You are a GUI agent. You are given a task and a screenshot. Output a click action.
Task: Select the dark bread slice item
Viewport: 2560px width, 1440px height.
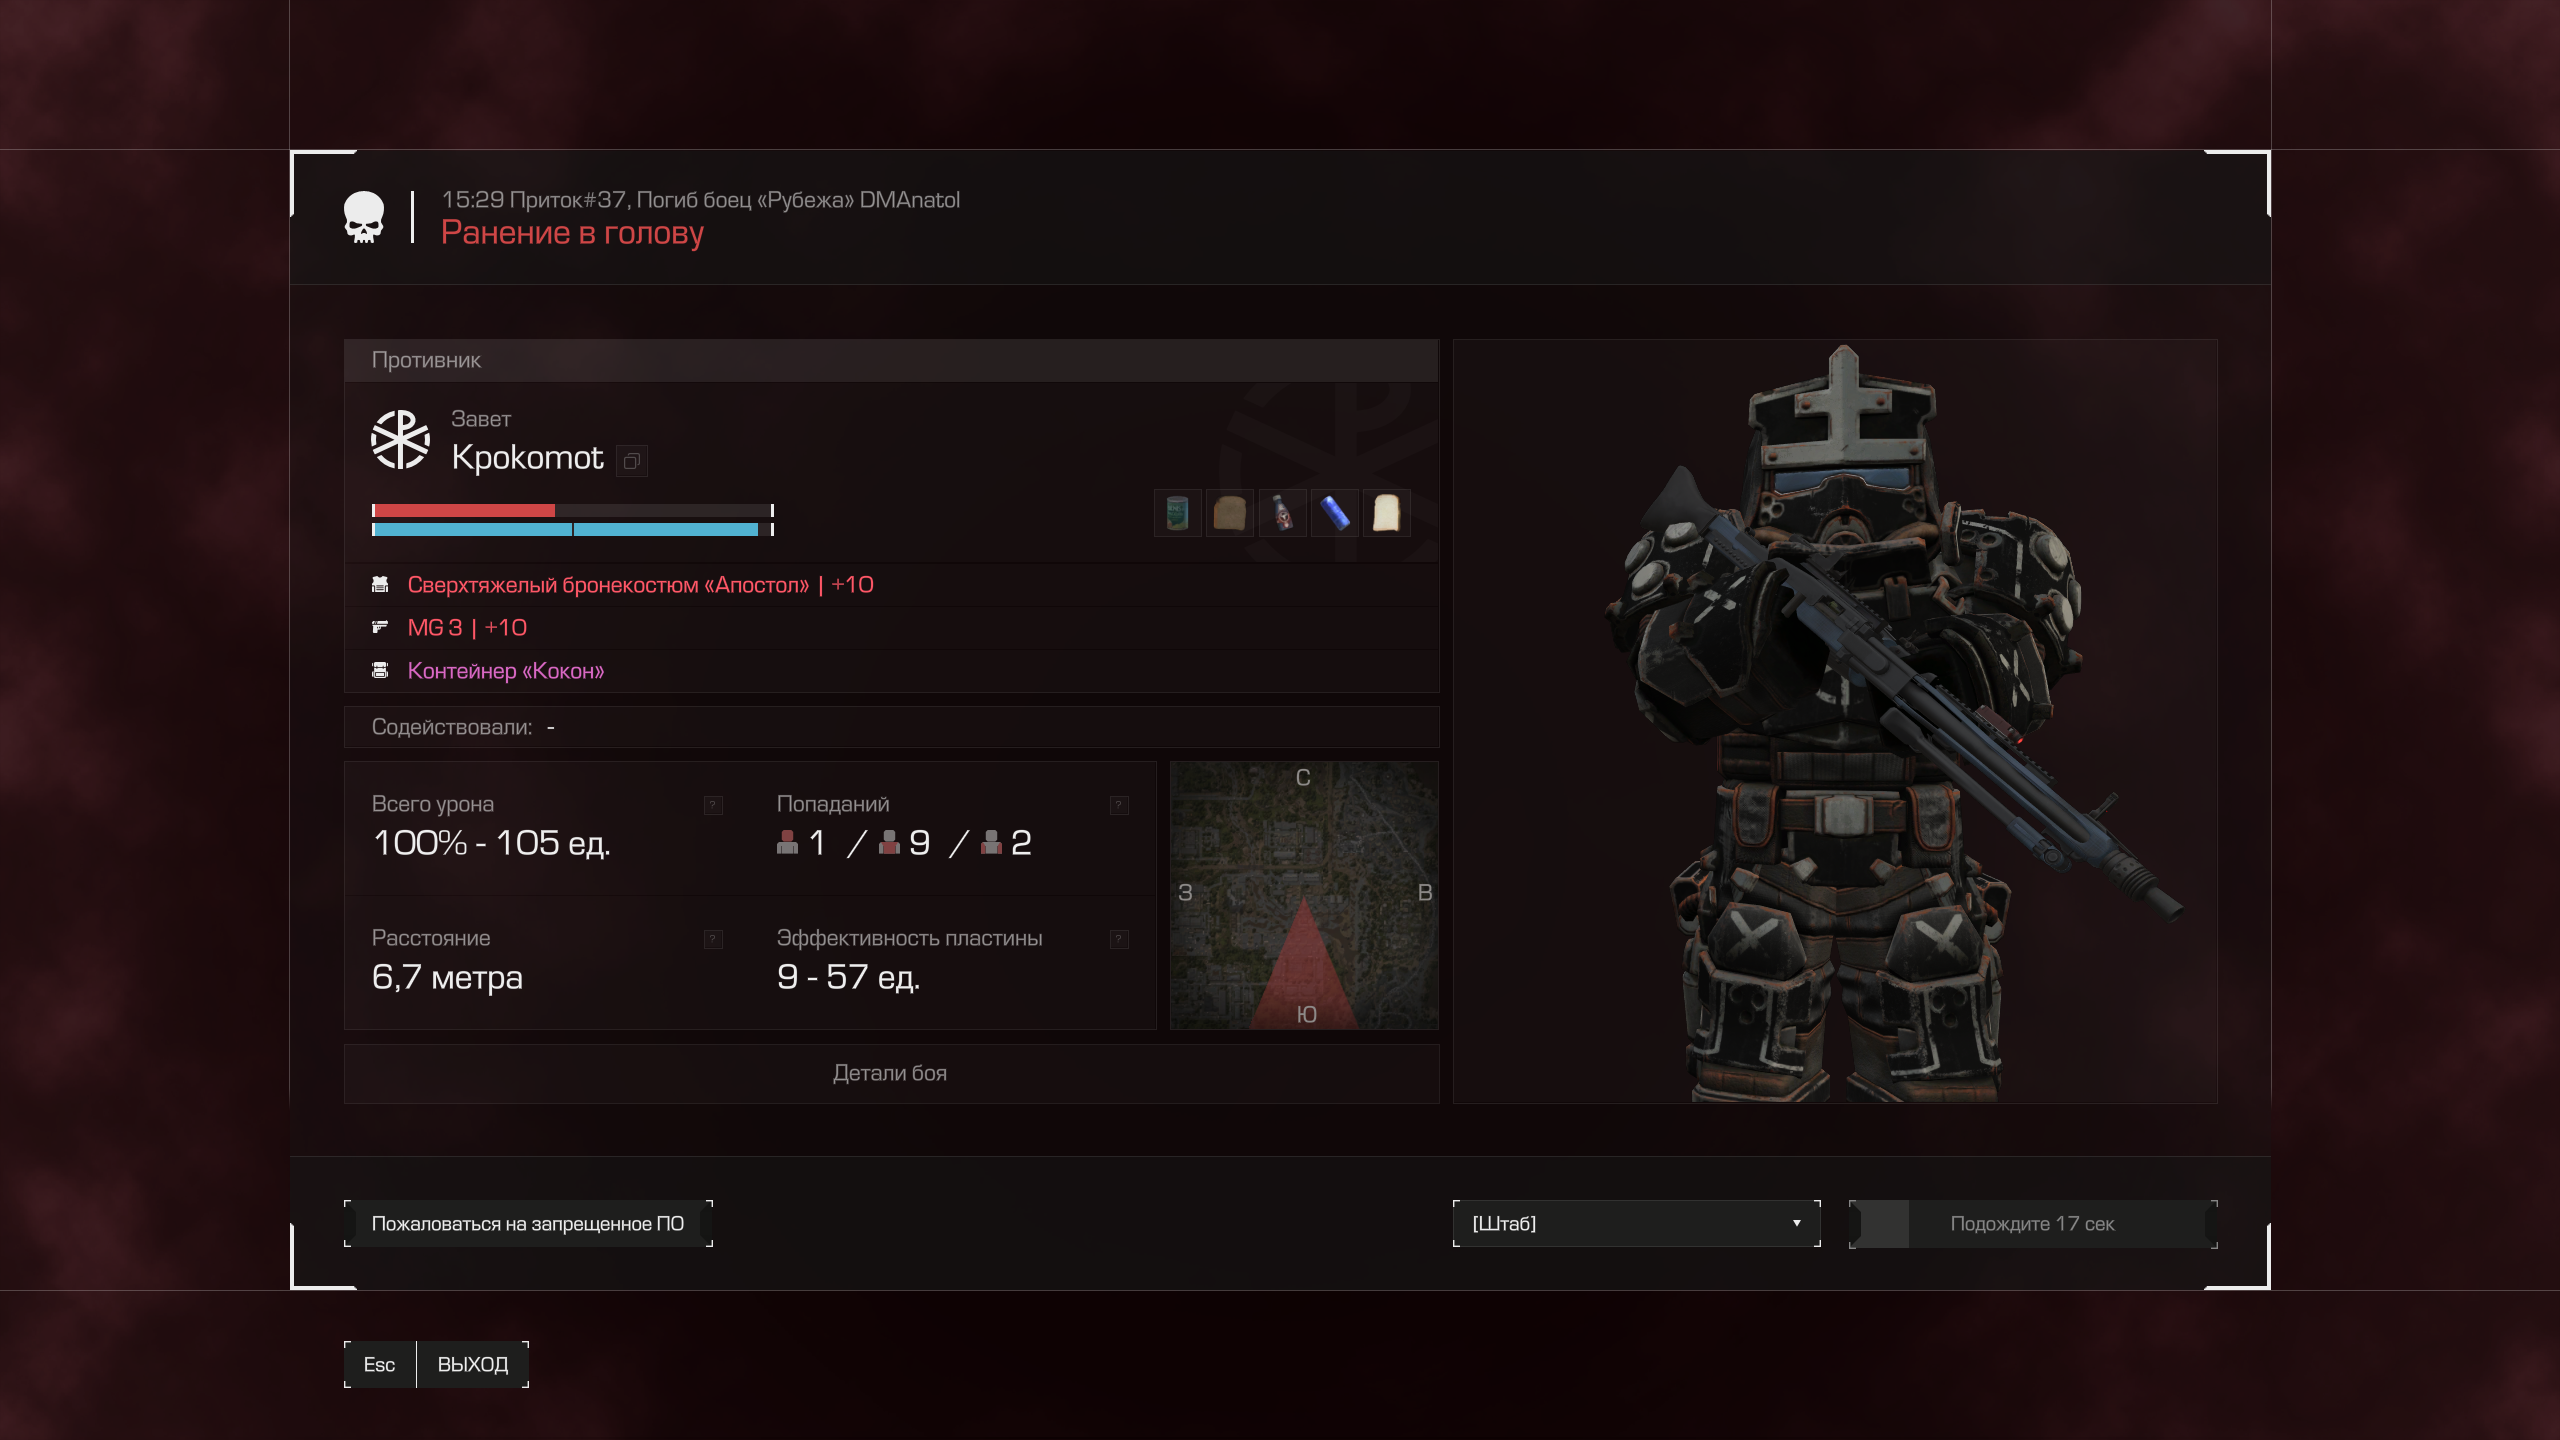coord(1229,513)
